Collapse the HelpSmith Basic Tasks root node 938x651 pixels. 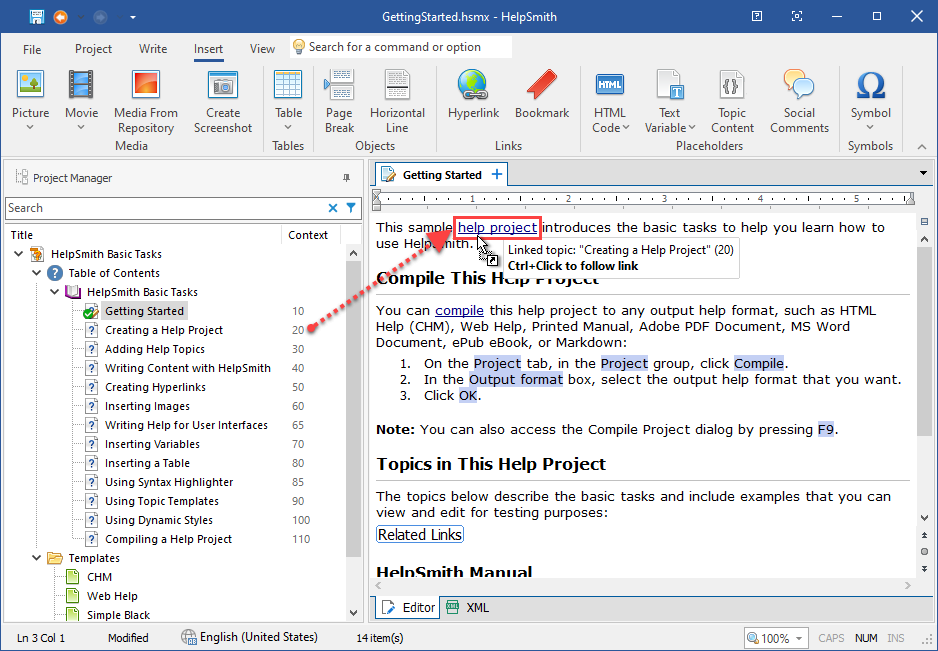pos(19,254)
